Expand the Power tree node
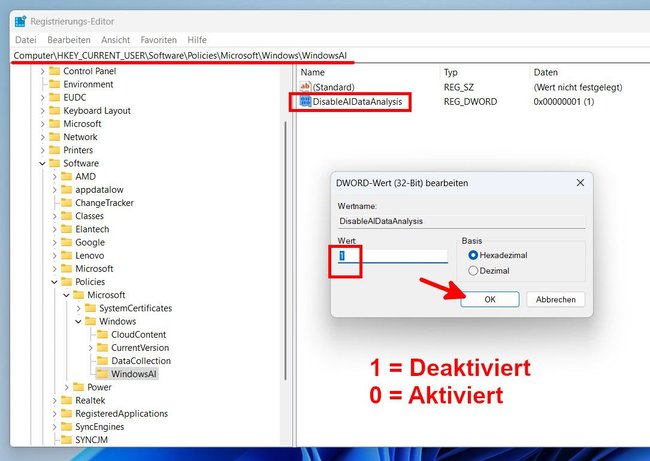 tap(66, 387)
